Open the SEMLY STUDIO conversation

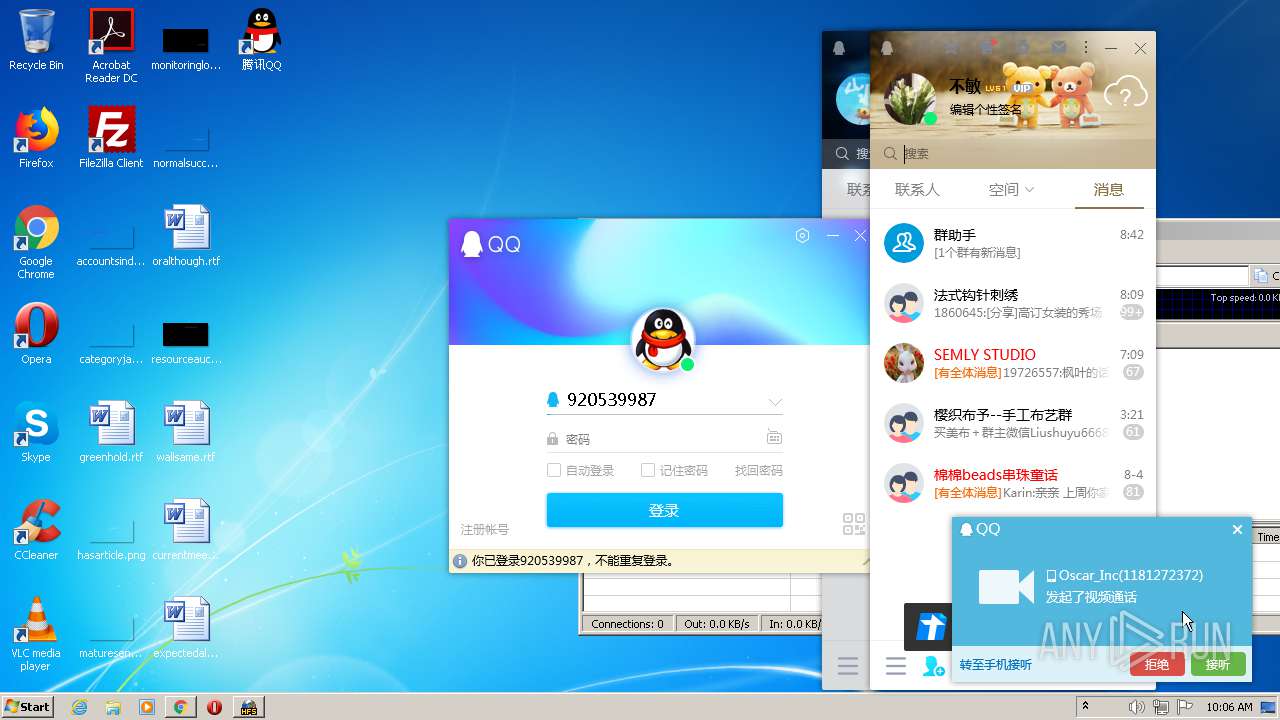[1013, 363]
